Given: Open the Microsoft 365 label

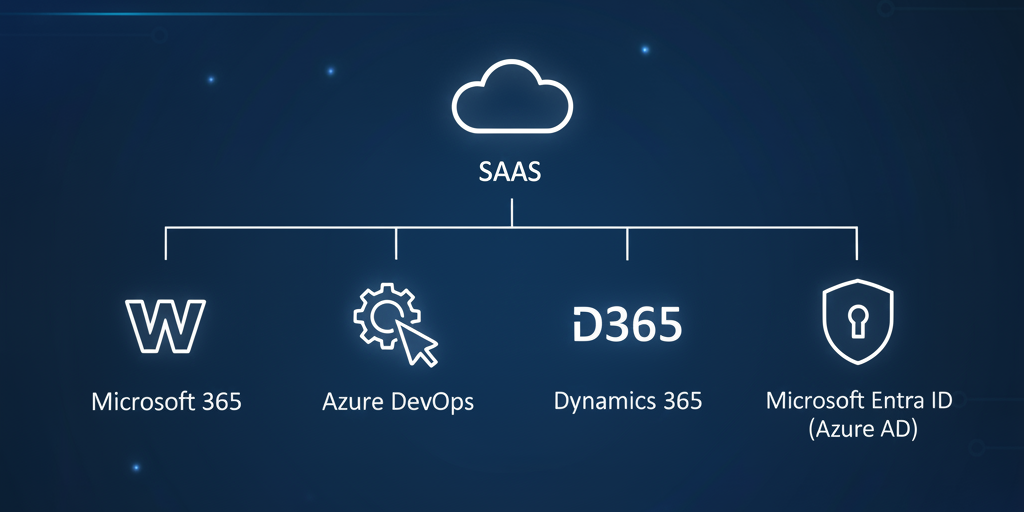Looking at the screenshot, I should 166,402.
